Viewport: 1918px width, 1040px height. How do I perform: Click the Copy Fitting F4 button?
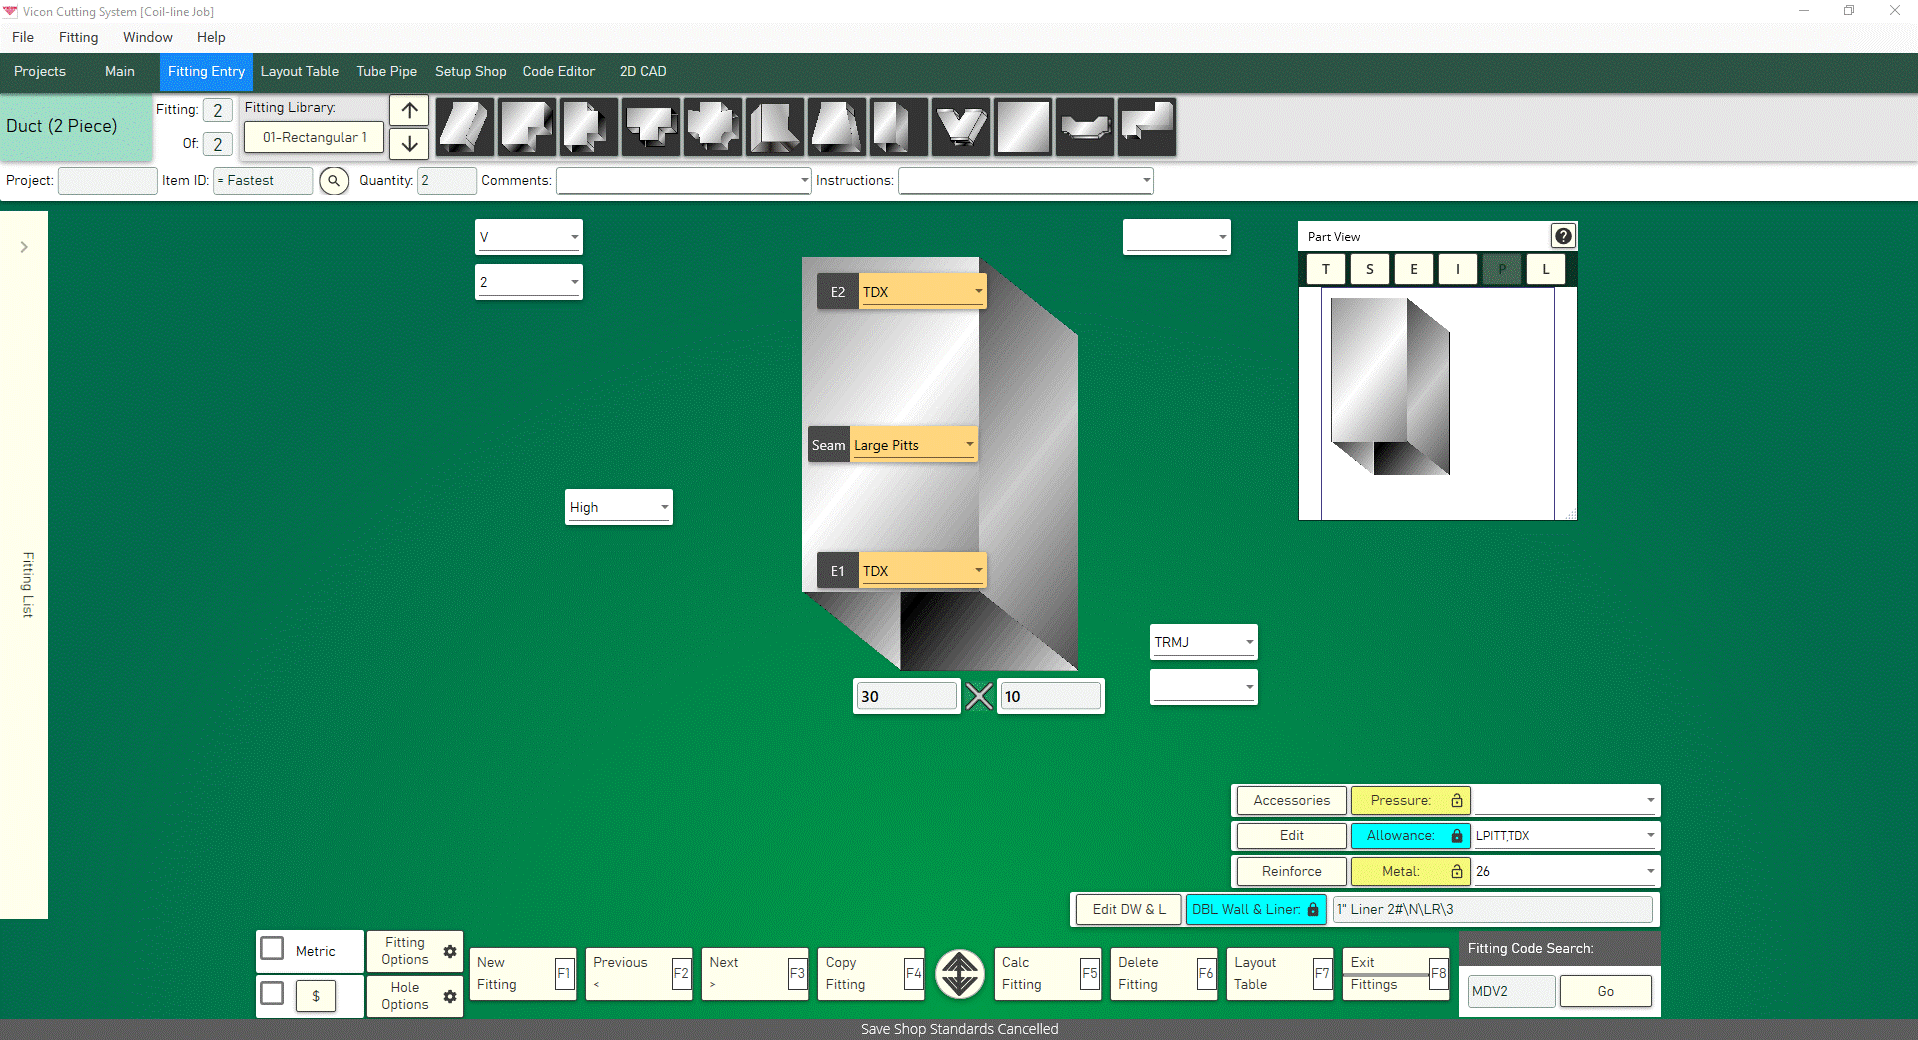click(871, 974)
